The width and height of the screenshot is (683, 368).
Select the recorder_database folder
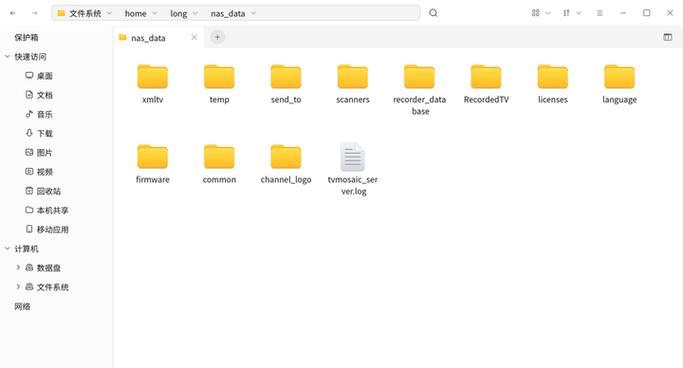click(x=419, y=90)
